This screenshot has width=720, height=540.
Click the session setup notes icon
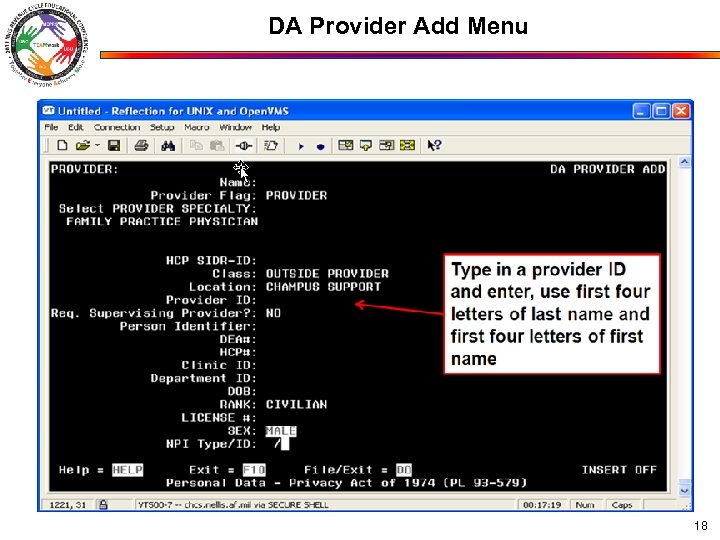click(x=271, y=146)
